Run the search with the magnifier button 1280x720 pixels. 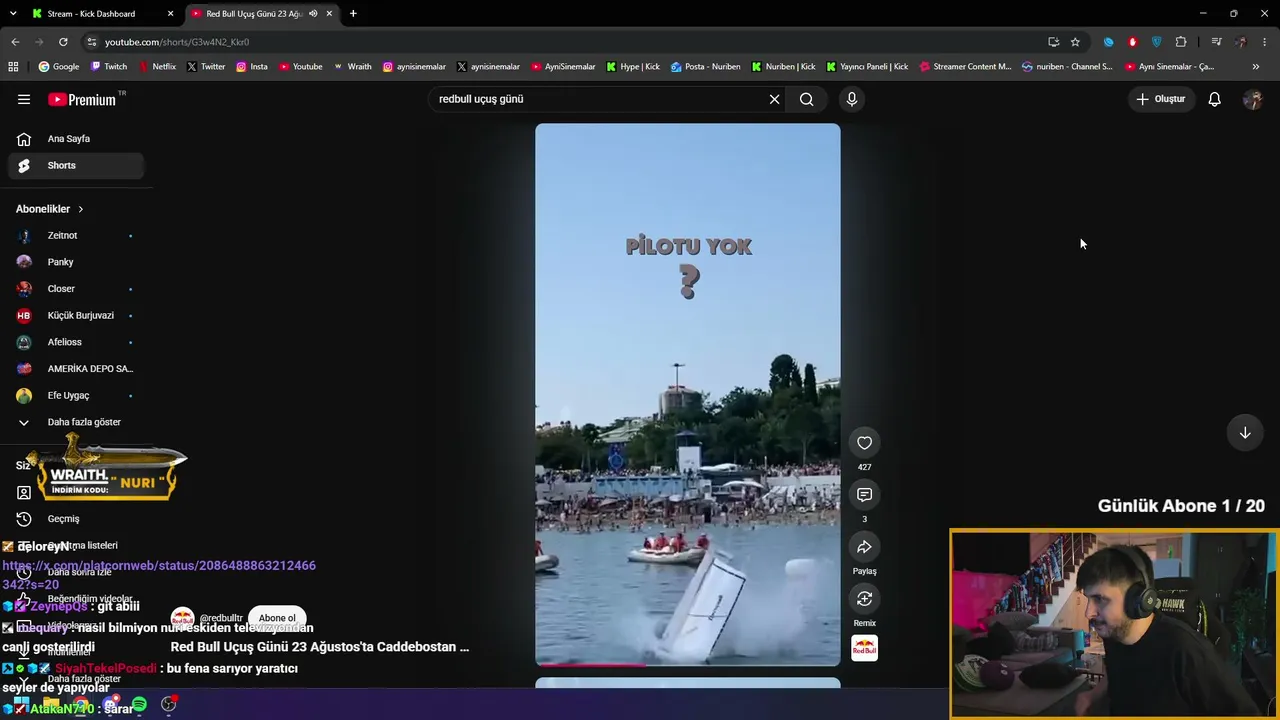[806, 99]
